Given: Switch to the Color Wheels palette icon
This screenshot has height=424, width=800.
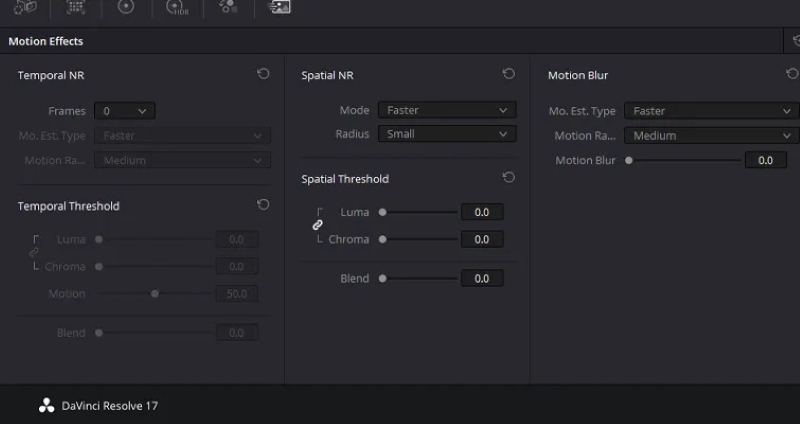Looking at the screenshot, I should pos(126,7).
